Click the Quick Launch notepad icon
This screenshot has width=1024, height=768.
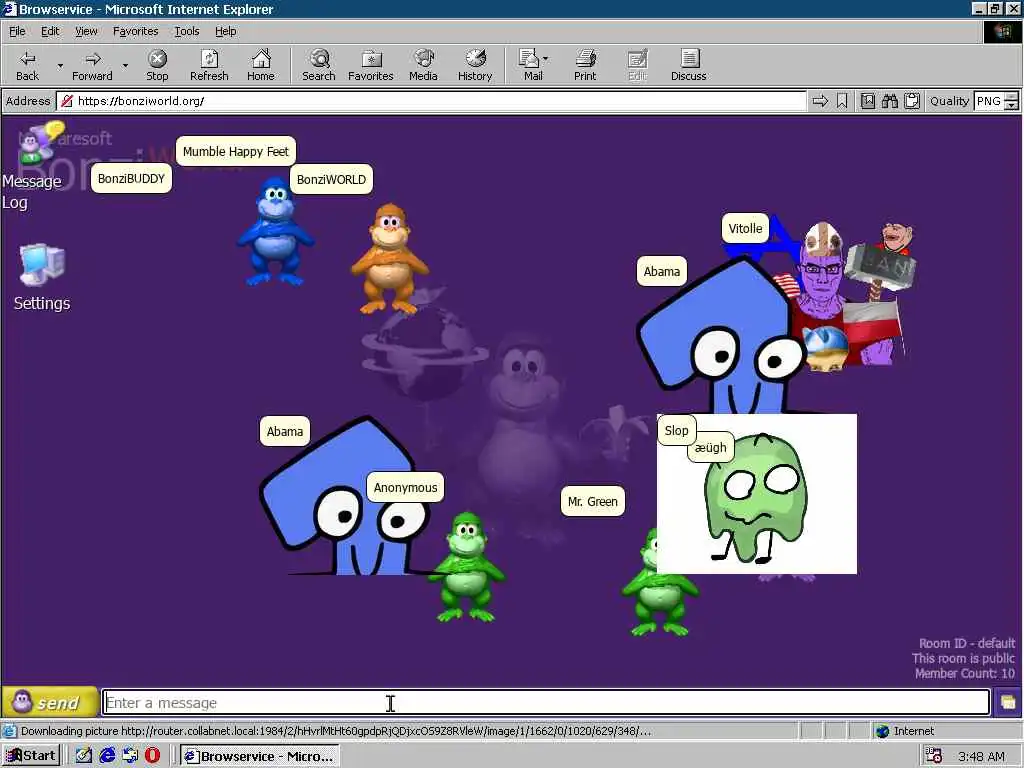pos(83,756)
